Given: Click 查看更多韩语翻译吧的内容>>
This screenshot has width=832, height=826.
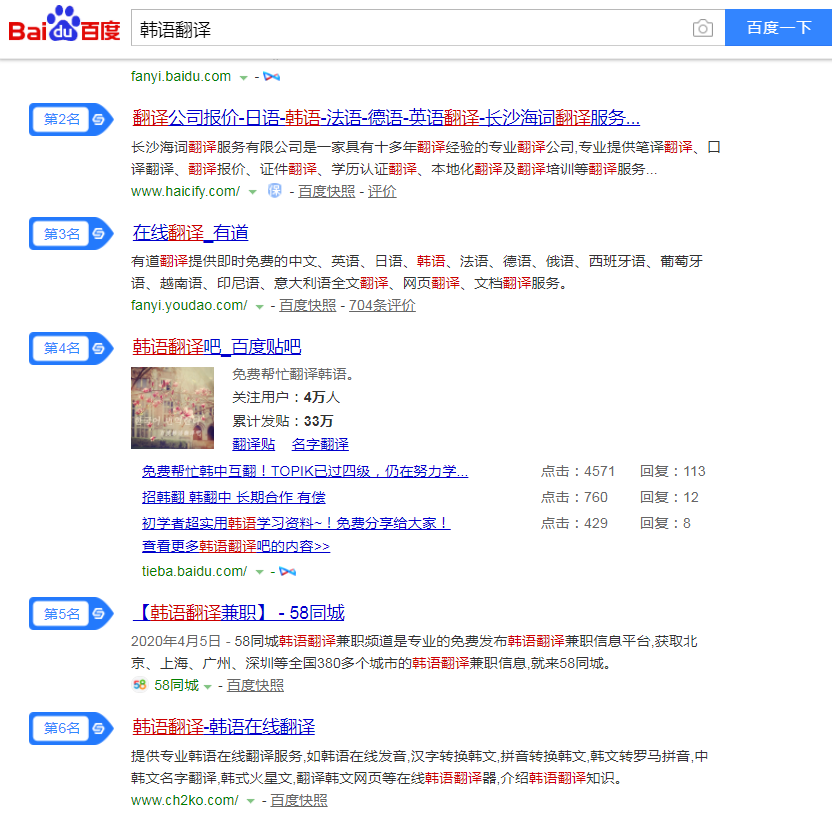Looking at the screenshot, I should (x=236, y=546).
